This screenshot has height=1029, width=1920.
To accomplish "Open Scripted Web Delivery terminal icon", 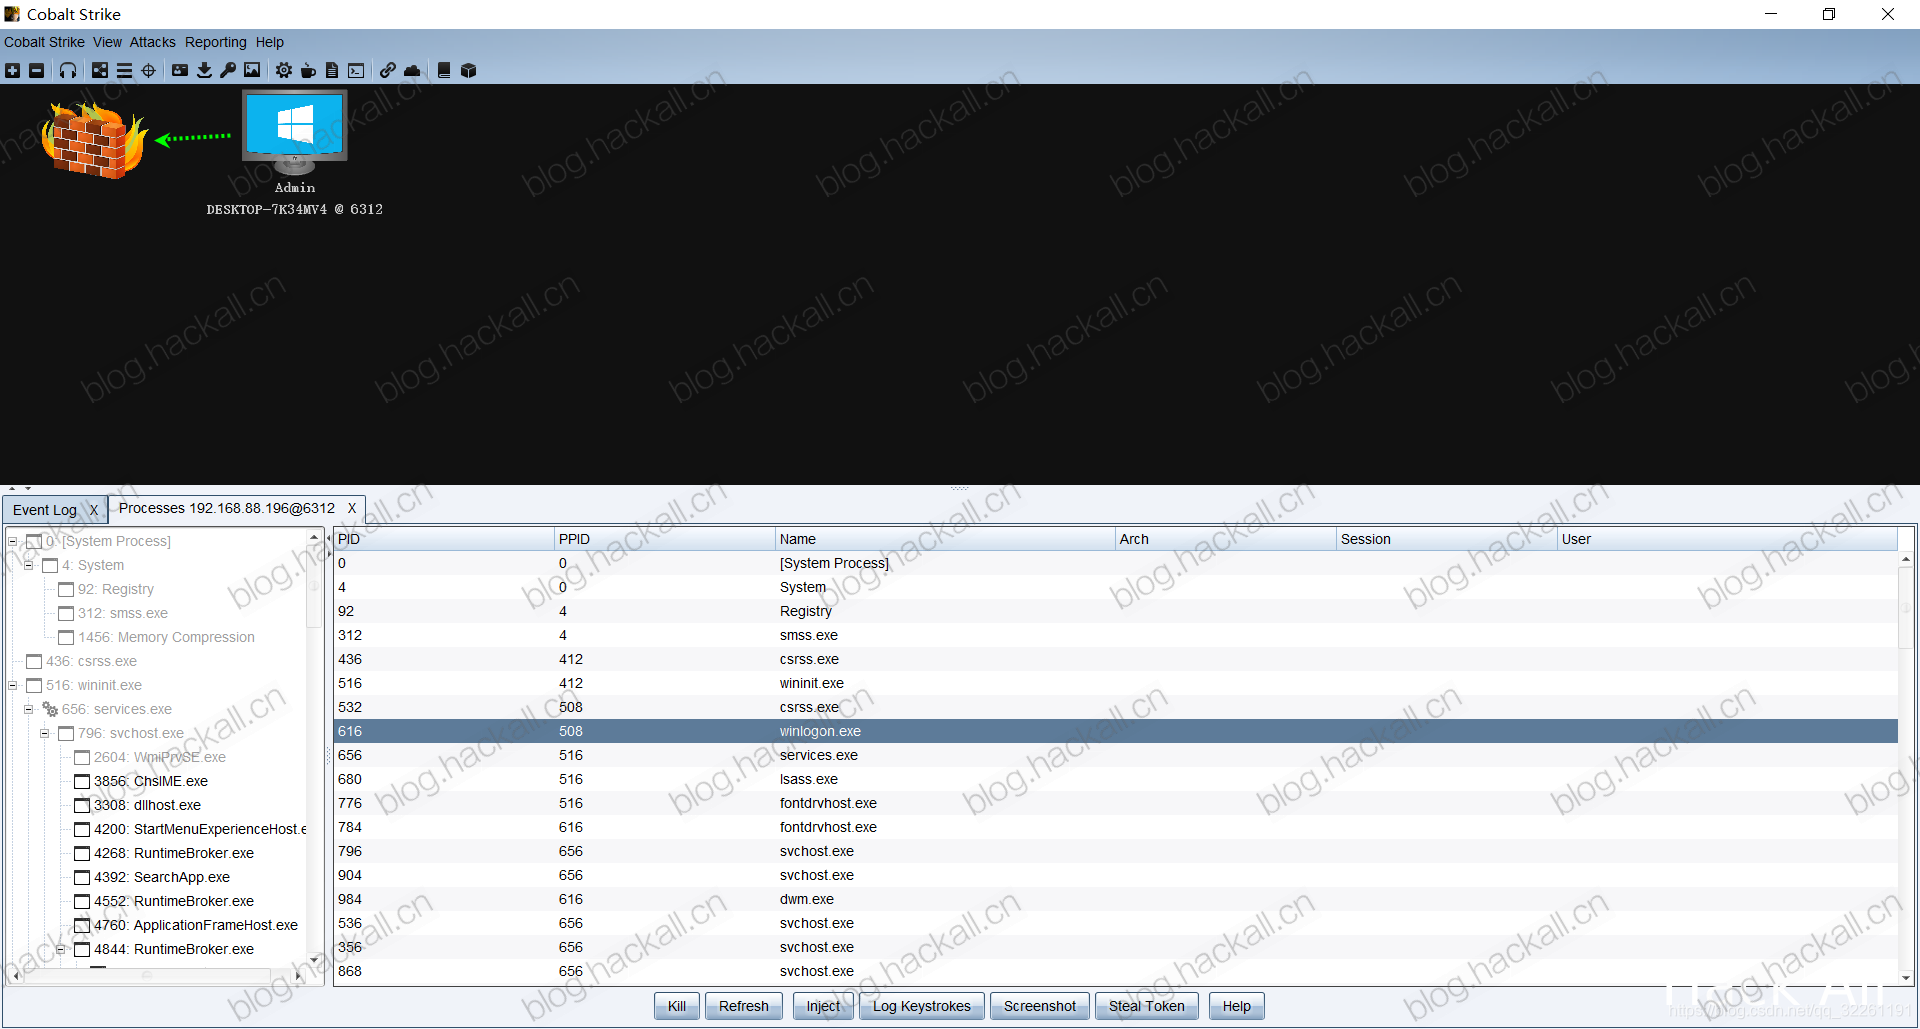I will [x=356, y=70].
